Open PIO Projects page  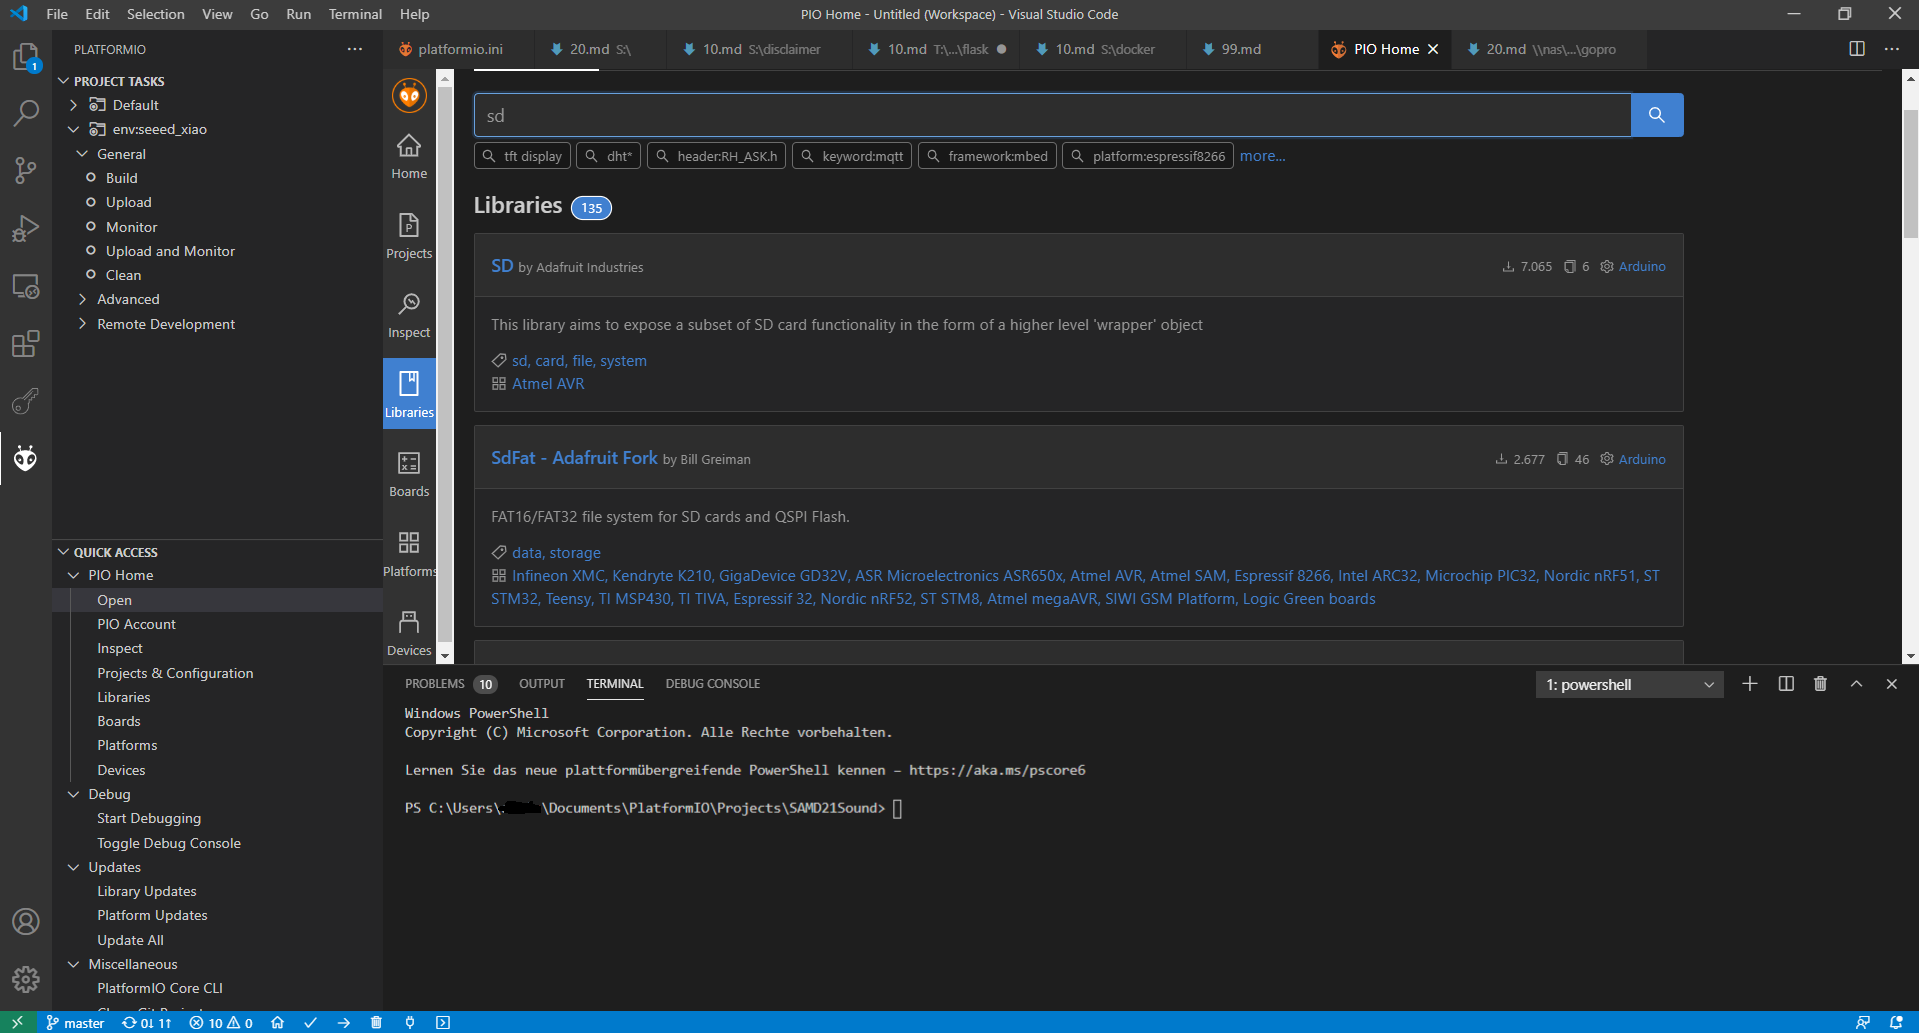(x=409, y=236)
